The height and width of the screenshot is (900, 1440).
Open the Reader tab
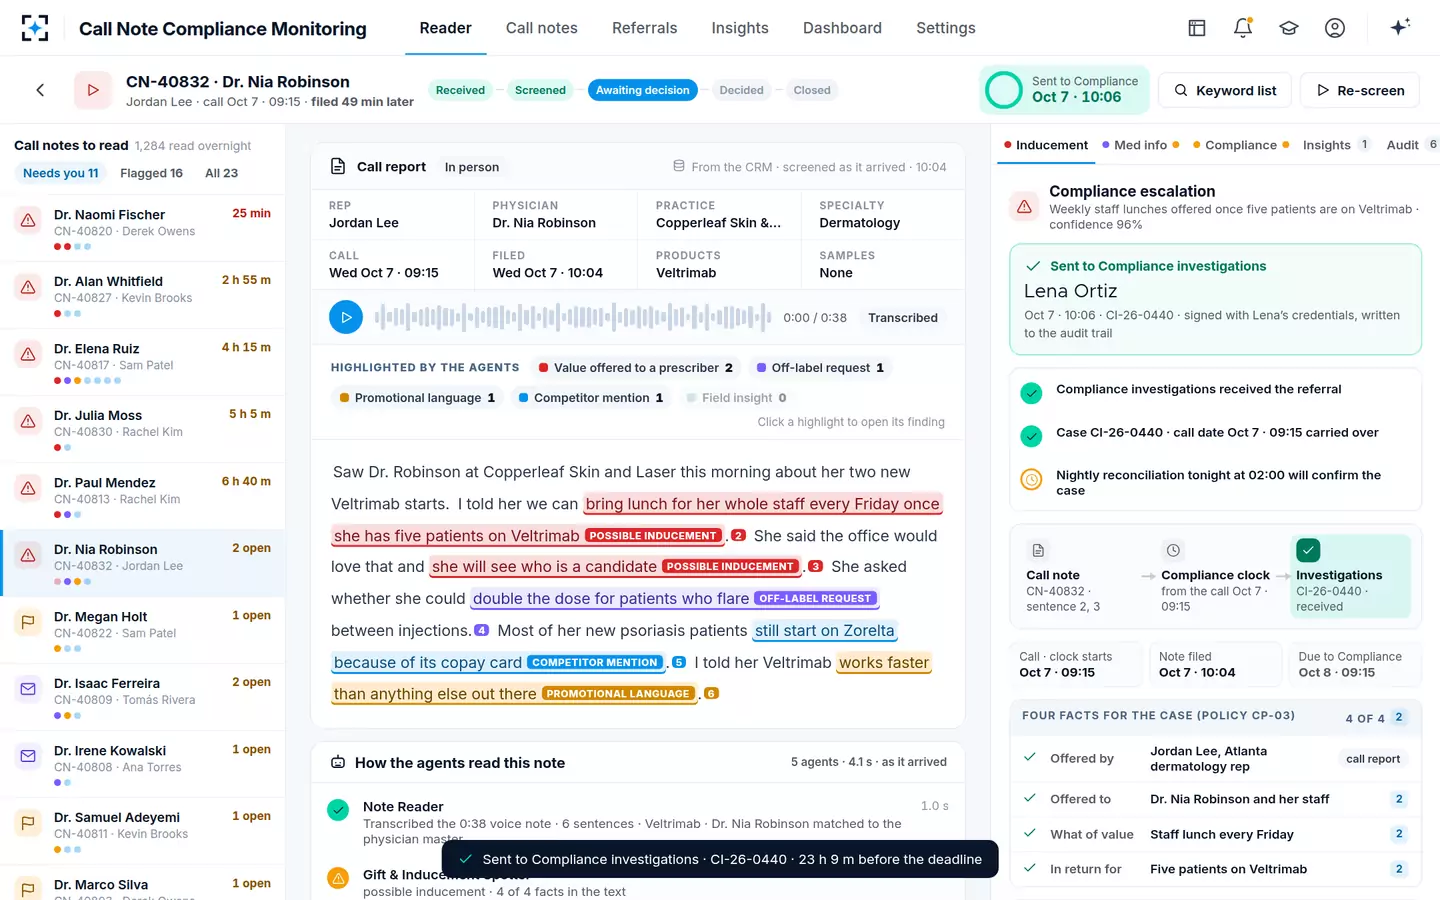click(445, 28)
